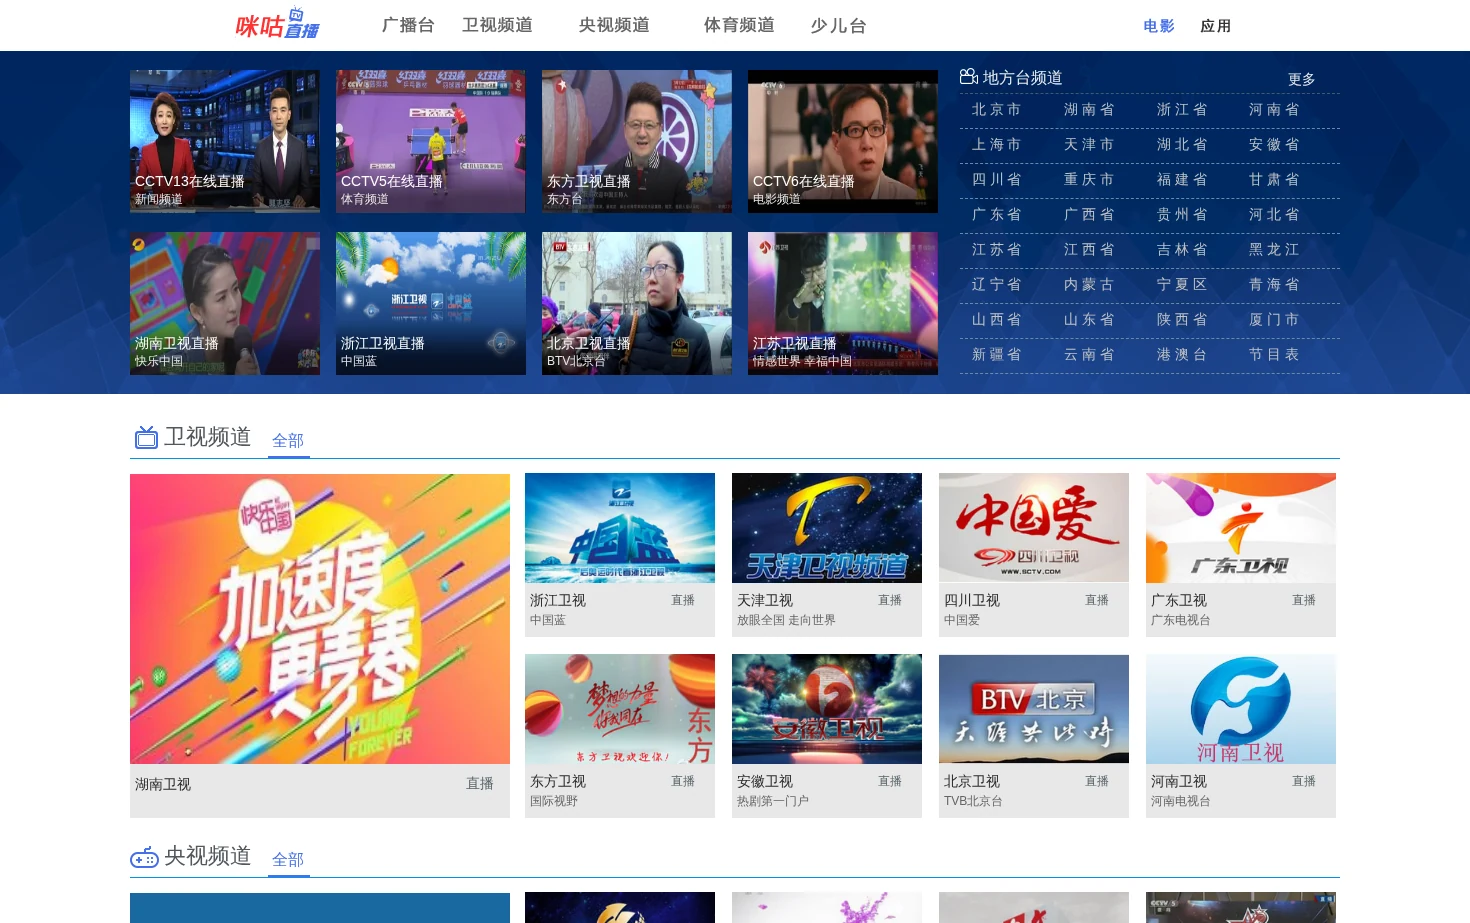The height and width of the screenshot is (923, 1470).
Task: Open CCTV5在线直播 thumbnail
Action: coord(431,141)
